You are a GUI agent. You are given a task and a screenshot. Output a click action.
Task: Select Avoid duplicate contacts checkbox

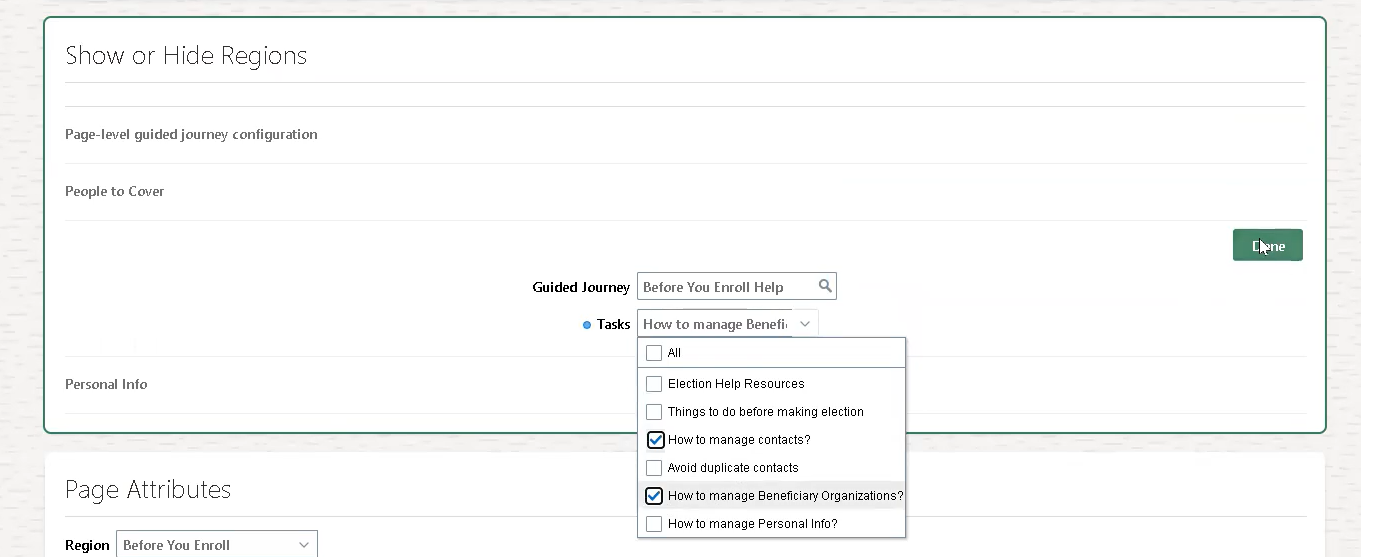654,468
